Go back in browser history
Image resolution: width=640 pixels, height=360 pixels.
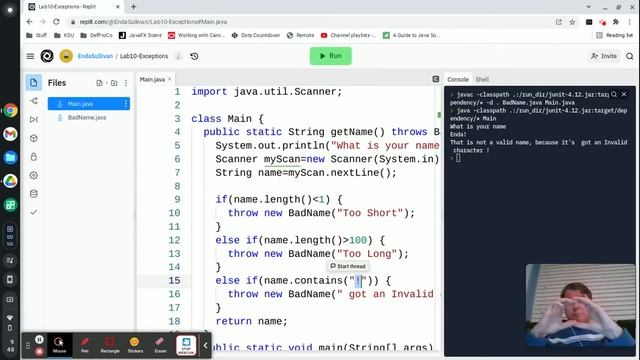[29, 22]
